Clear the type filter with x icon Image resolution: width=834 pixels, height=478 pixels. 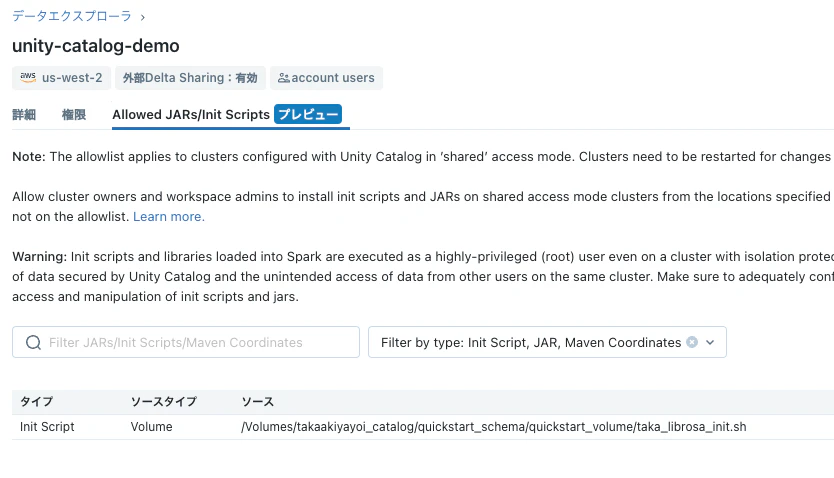(692, 342)
